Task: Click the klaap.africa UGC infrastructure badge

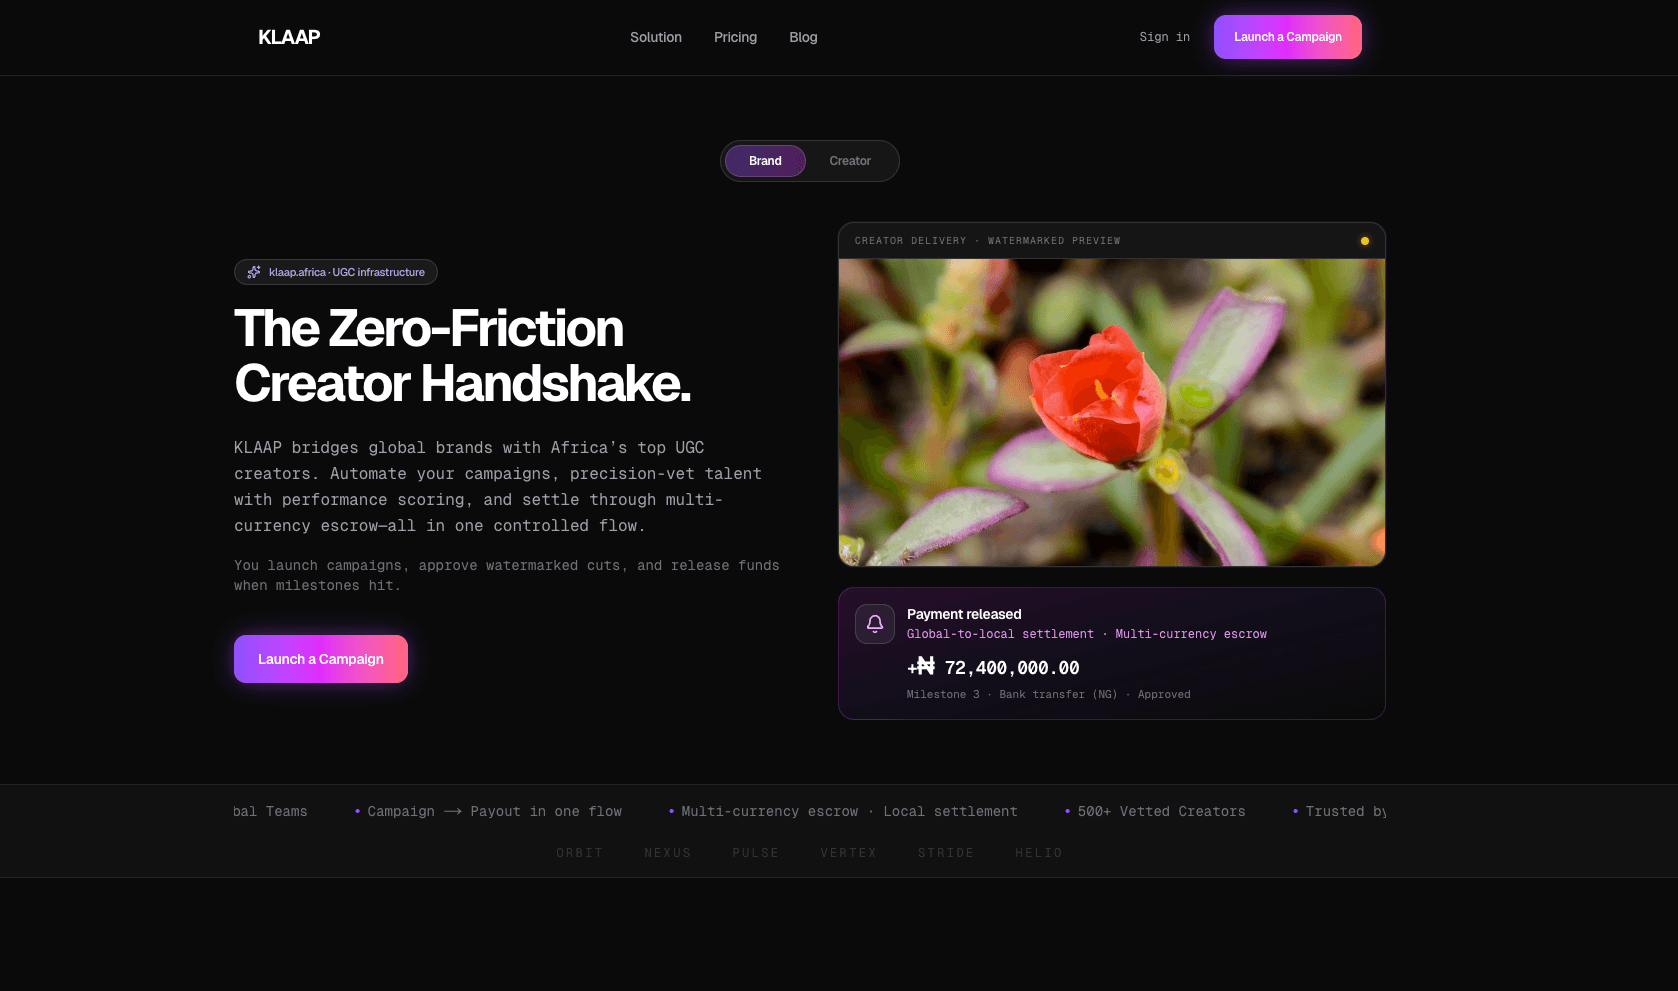Action: click(336, 272)
